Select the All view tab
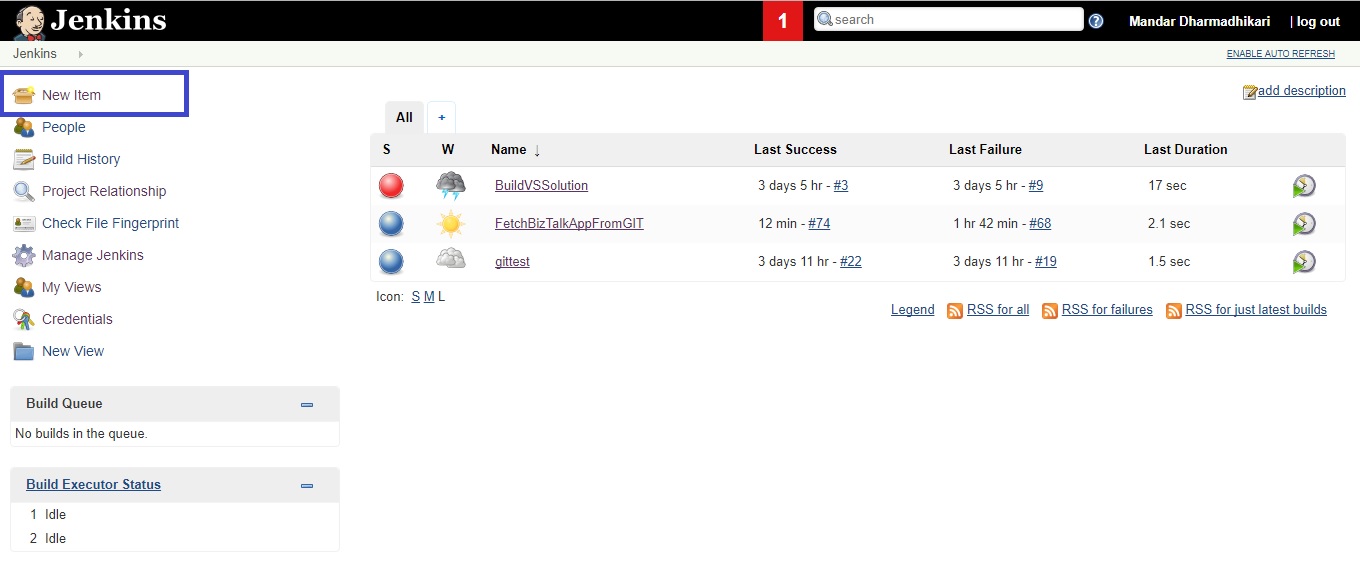This screenshot has height=572, width=1360. point(404,117)
